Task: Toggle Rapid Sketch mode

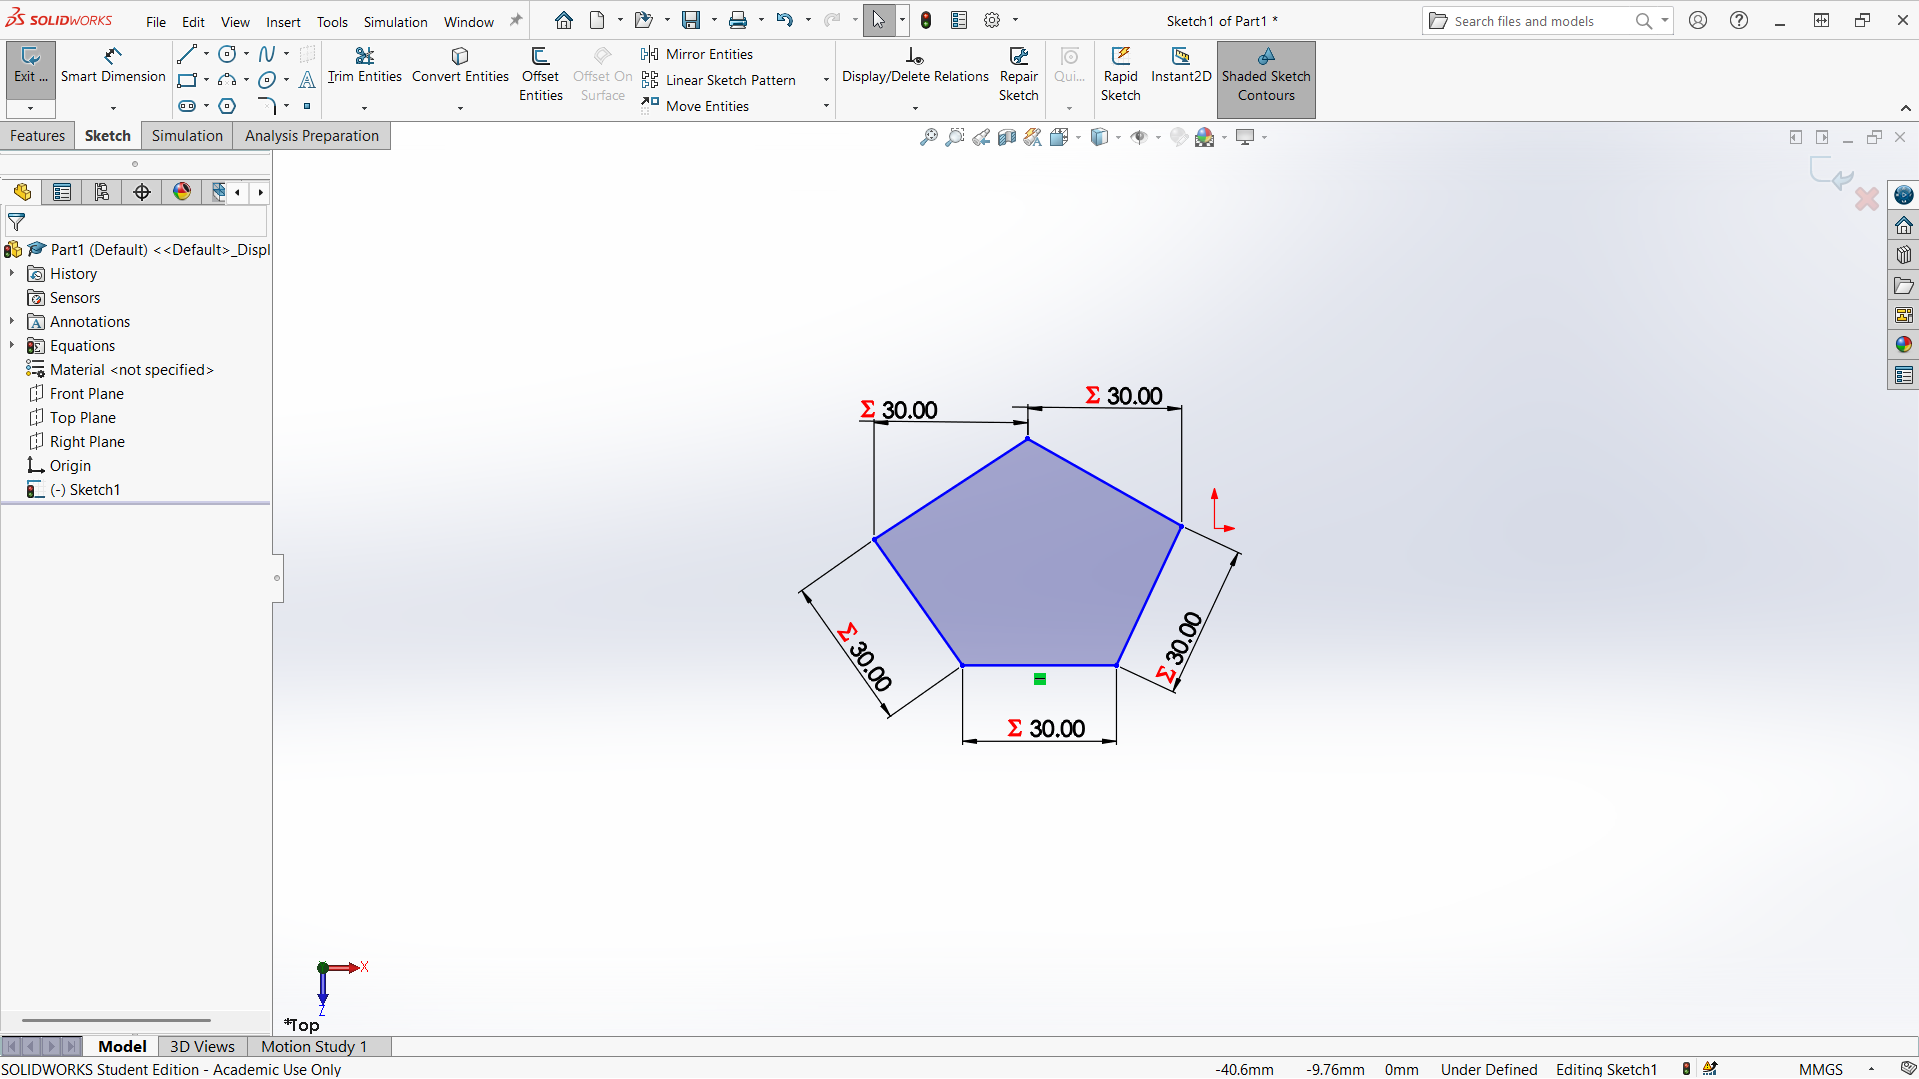Action: pos(1121,74)
